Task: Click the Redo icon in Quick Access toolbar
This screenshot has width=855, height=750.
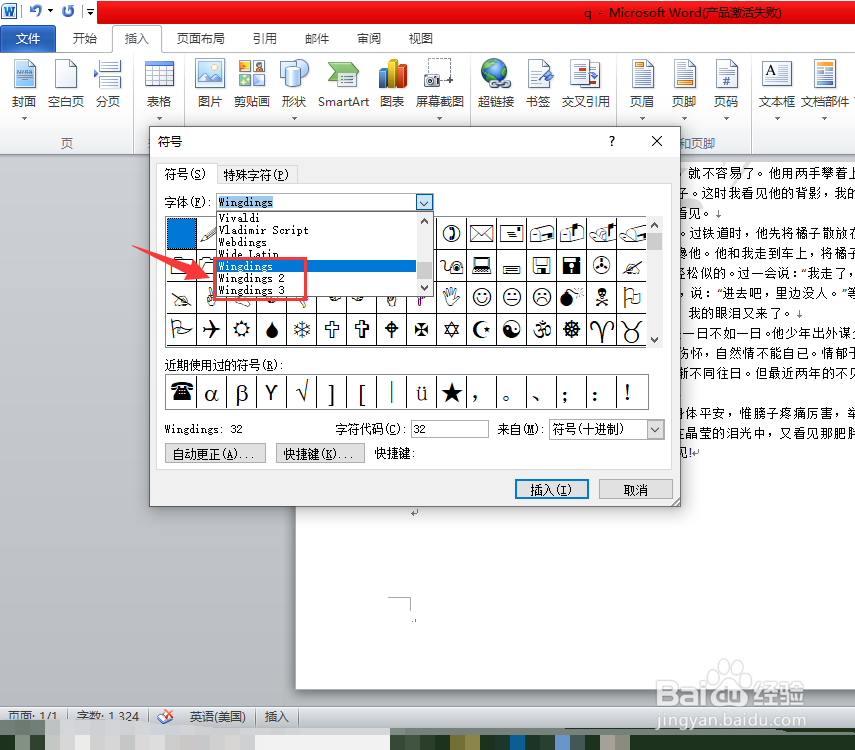Action: click(68, 10)
